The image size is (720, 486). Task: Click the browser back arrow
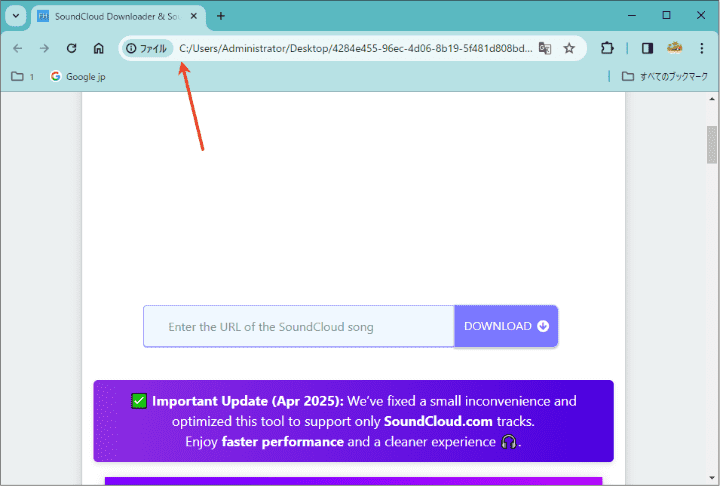[17, 48]
